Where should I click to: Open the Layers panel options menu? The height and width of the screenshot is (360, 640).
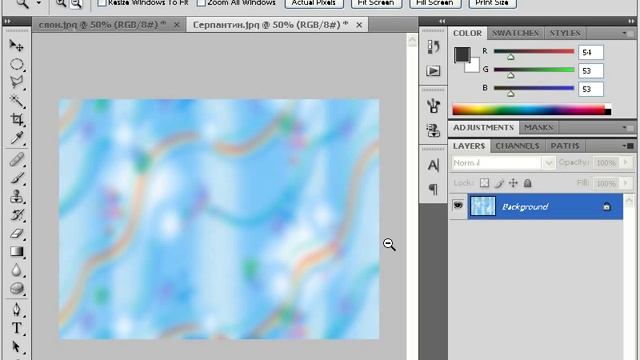(x=628, y=146)
